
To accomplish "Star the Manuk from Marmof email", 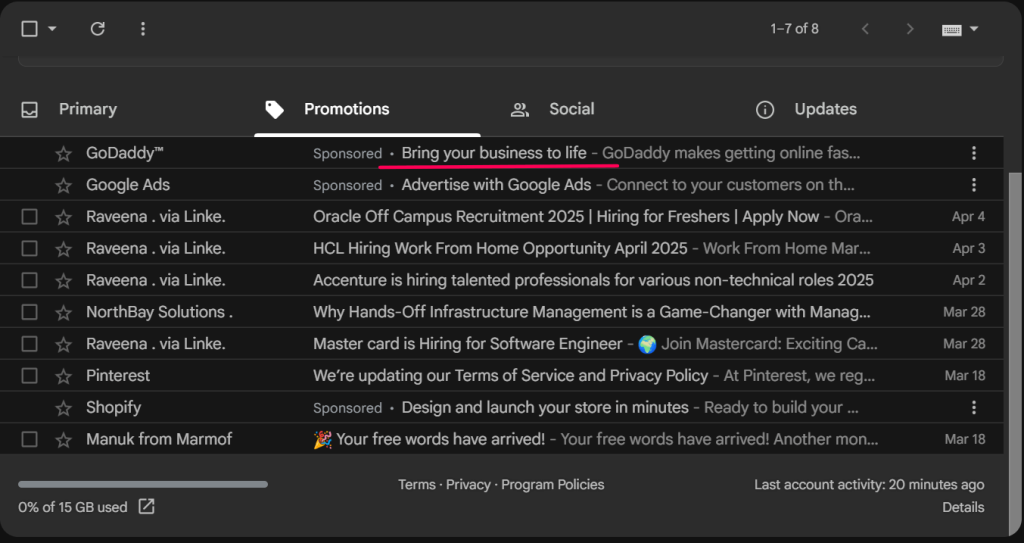I will [x=63, y=440].
